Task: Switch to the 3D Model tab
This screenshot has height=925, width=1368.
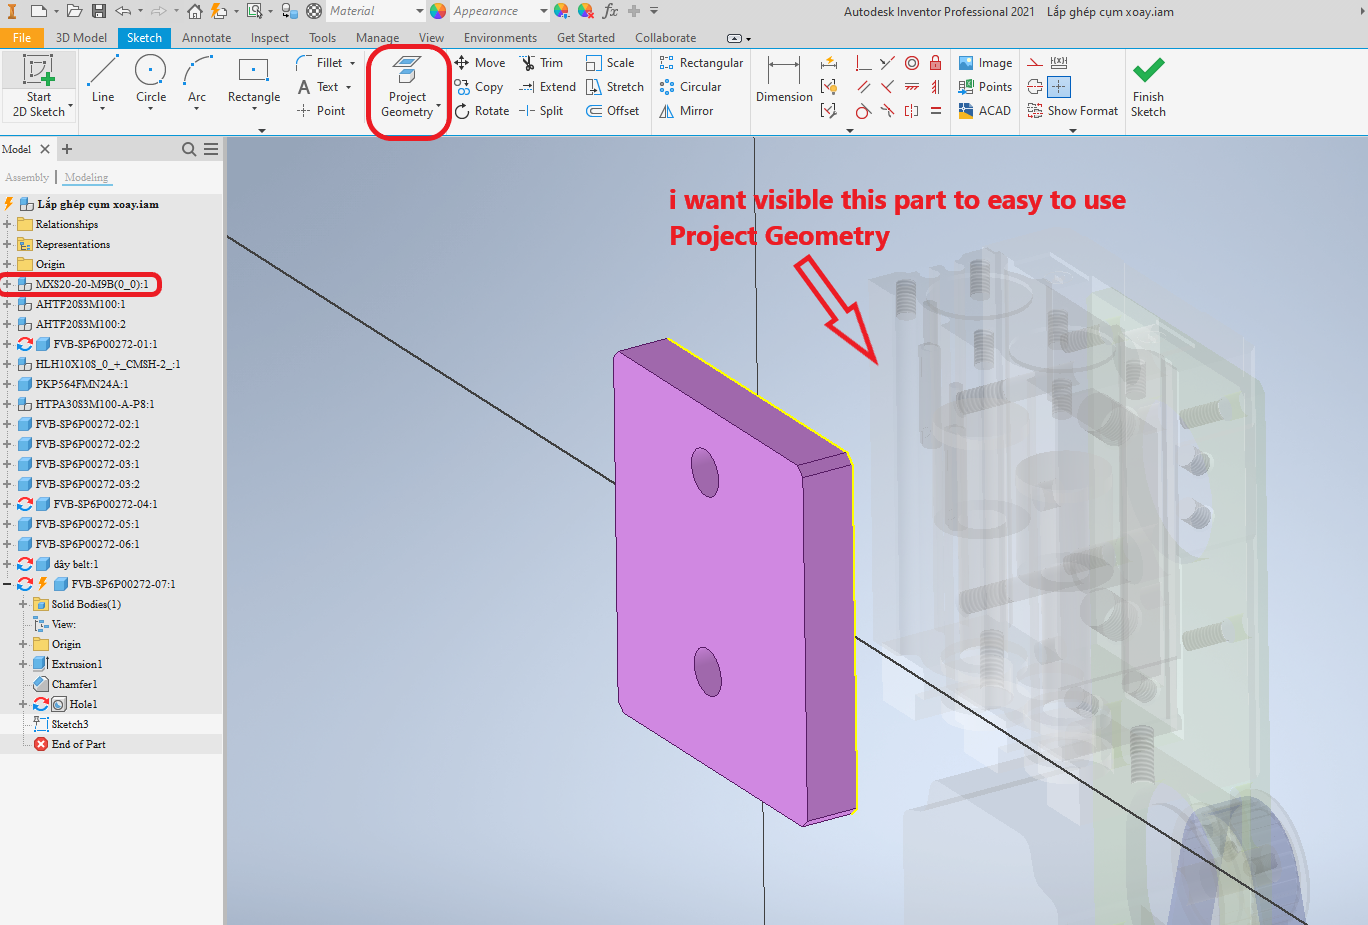Action: [x=81, y=38]
